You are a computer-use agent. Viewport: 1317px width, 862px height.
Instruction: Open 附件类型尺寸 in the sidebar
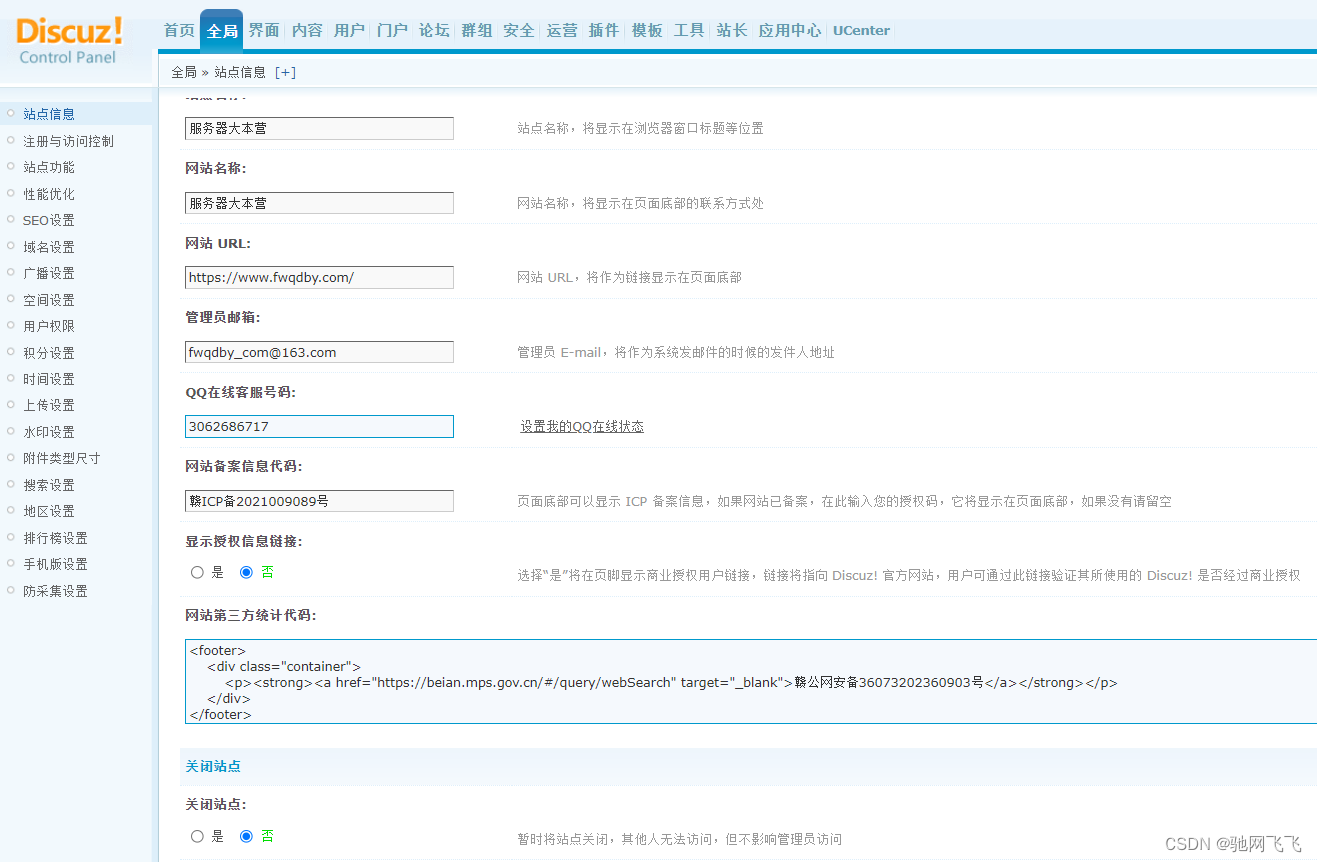(x=62, y=458)
